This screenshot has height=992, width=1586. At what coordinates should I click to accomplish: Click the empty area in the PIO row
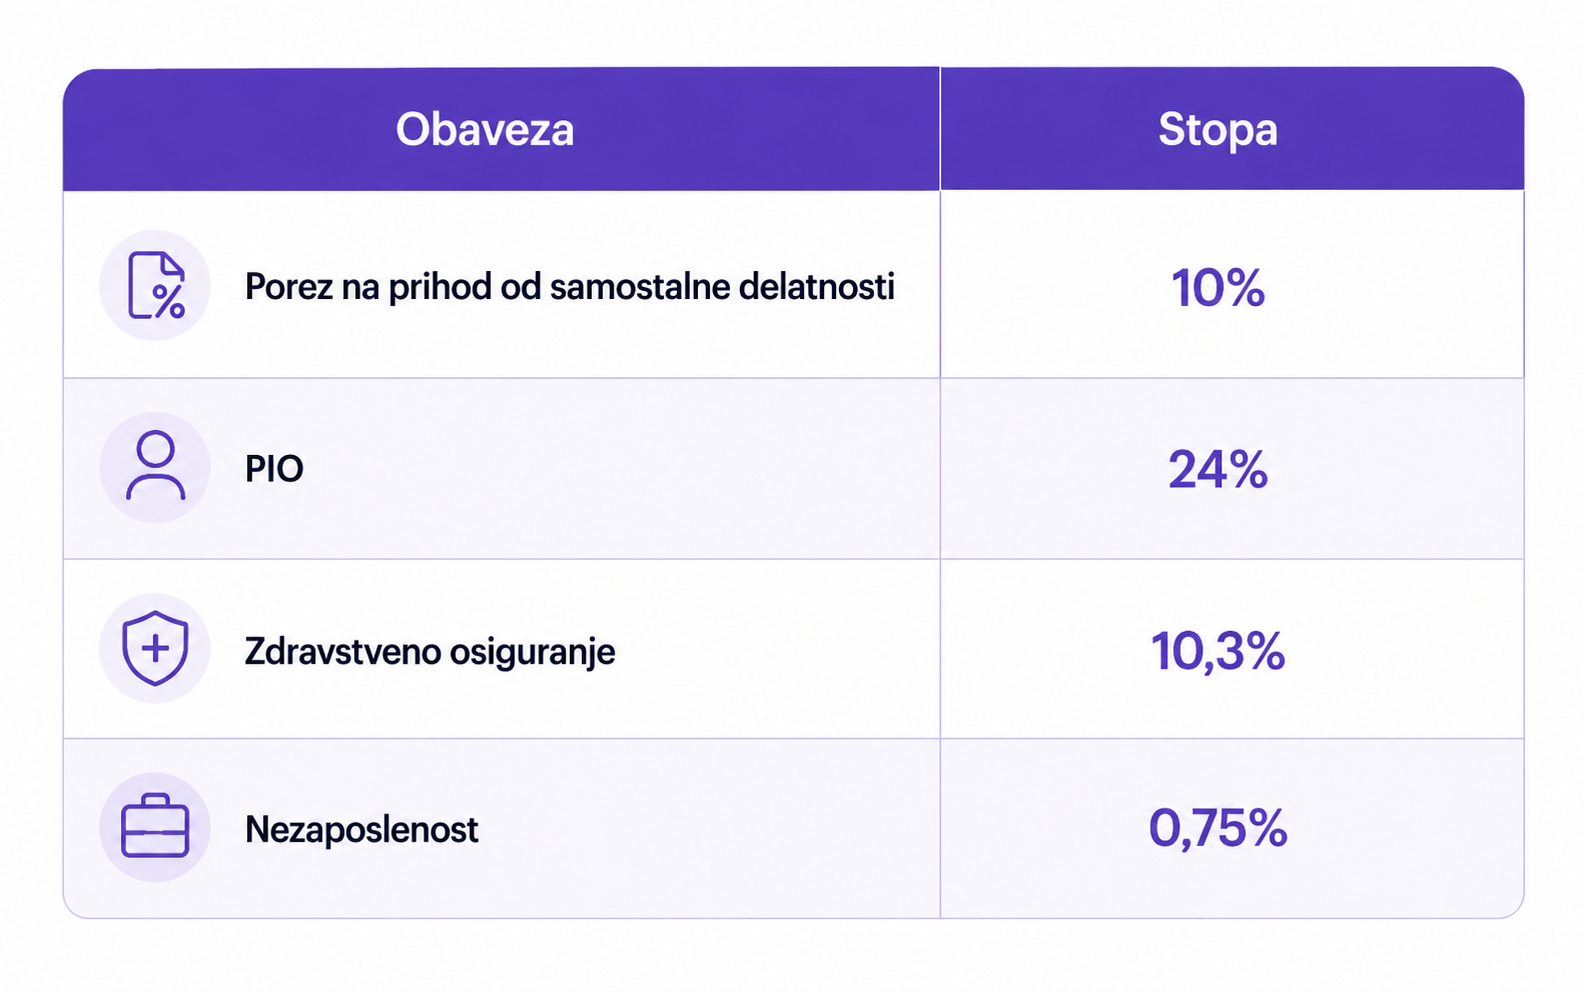(x=620, y=468)
